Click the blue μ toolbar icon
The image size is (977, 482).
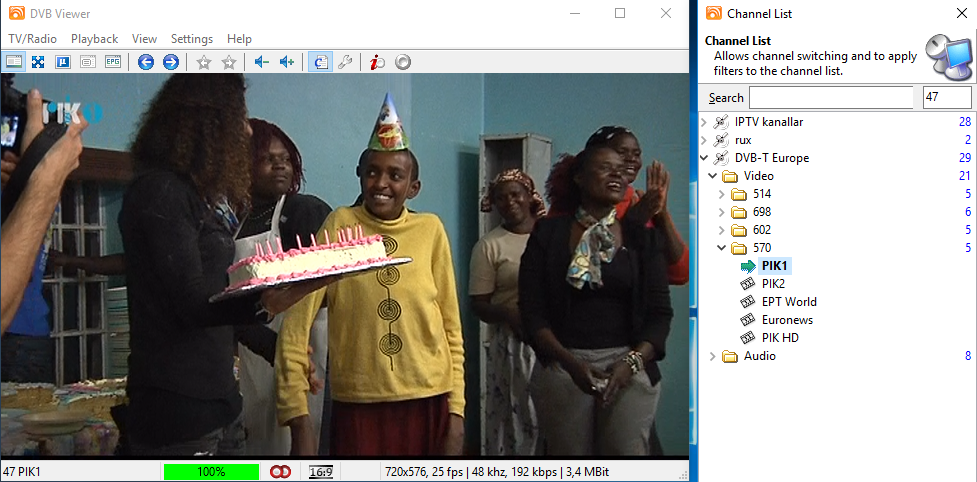[63, 62]
